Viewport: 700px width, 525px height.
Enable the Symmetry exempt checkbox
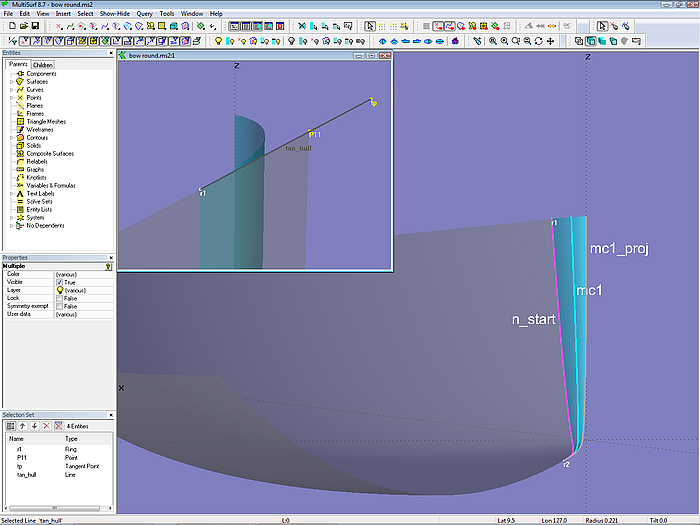(60, 306)
